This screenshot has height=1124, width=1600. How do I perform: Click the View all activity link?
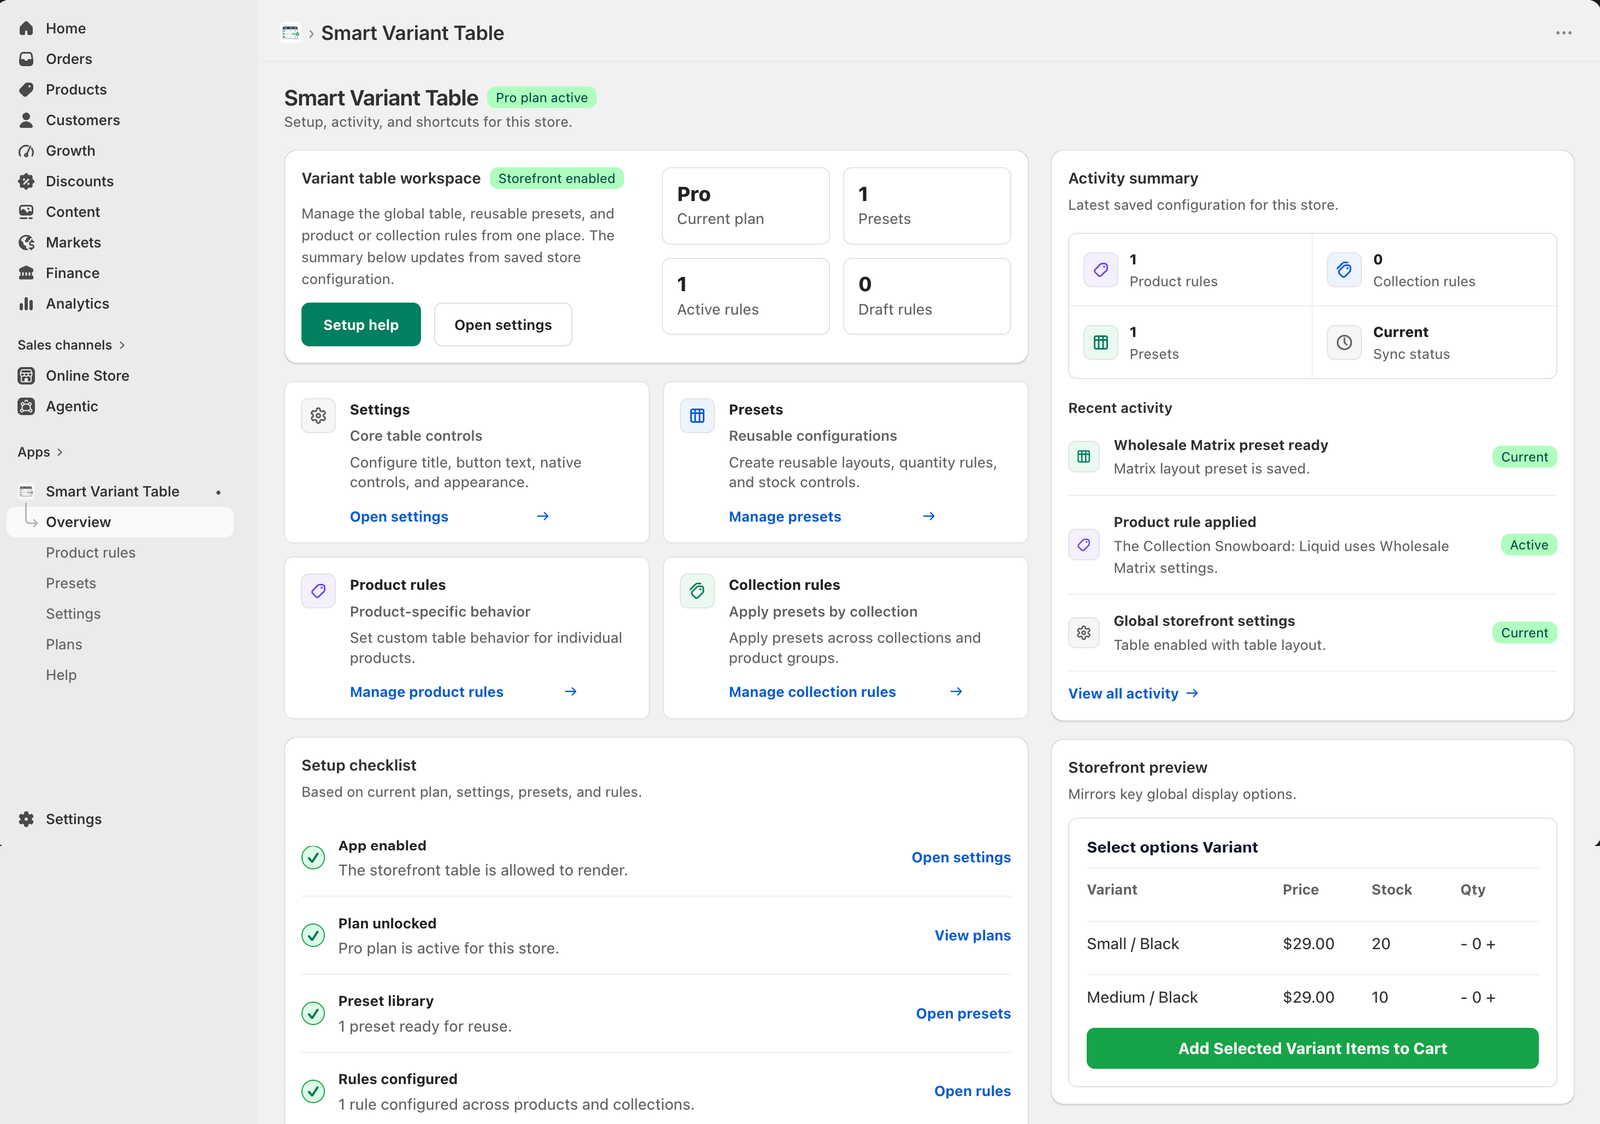pos(1133,694)
